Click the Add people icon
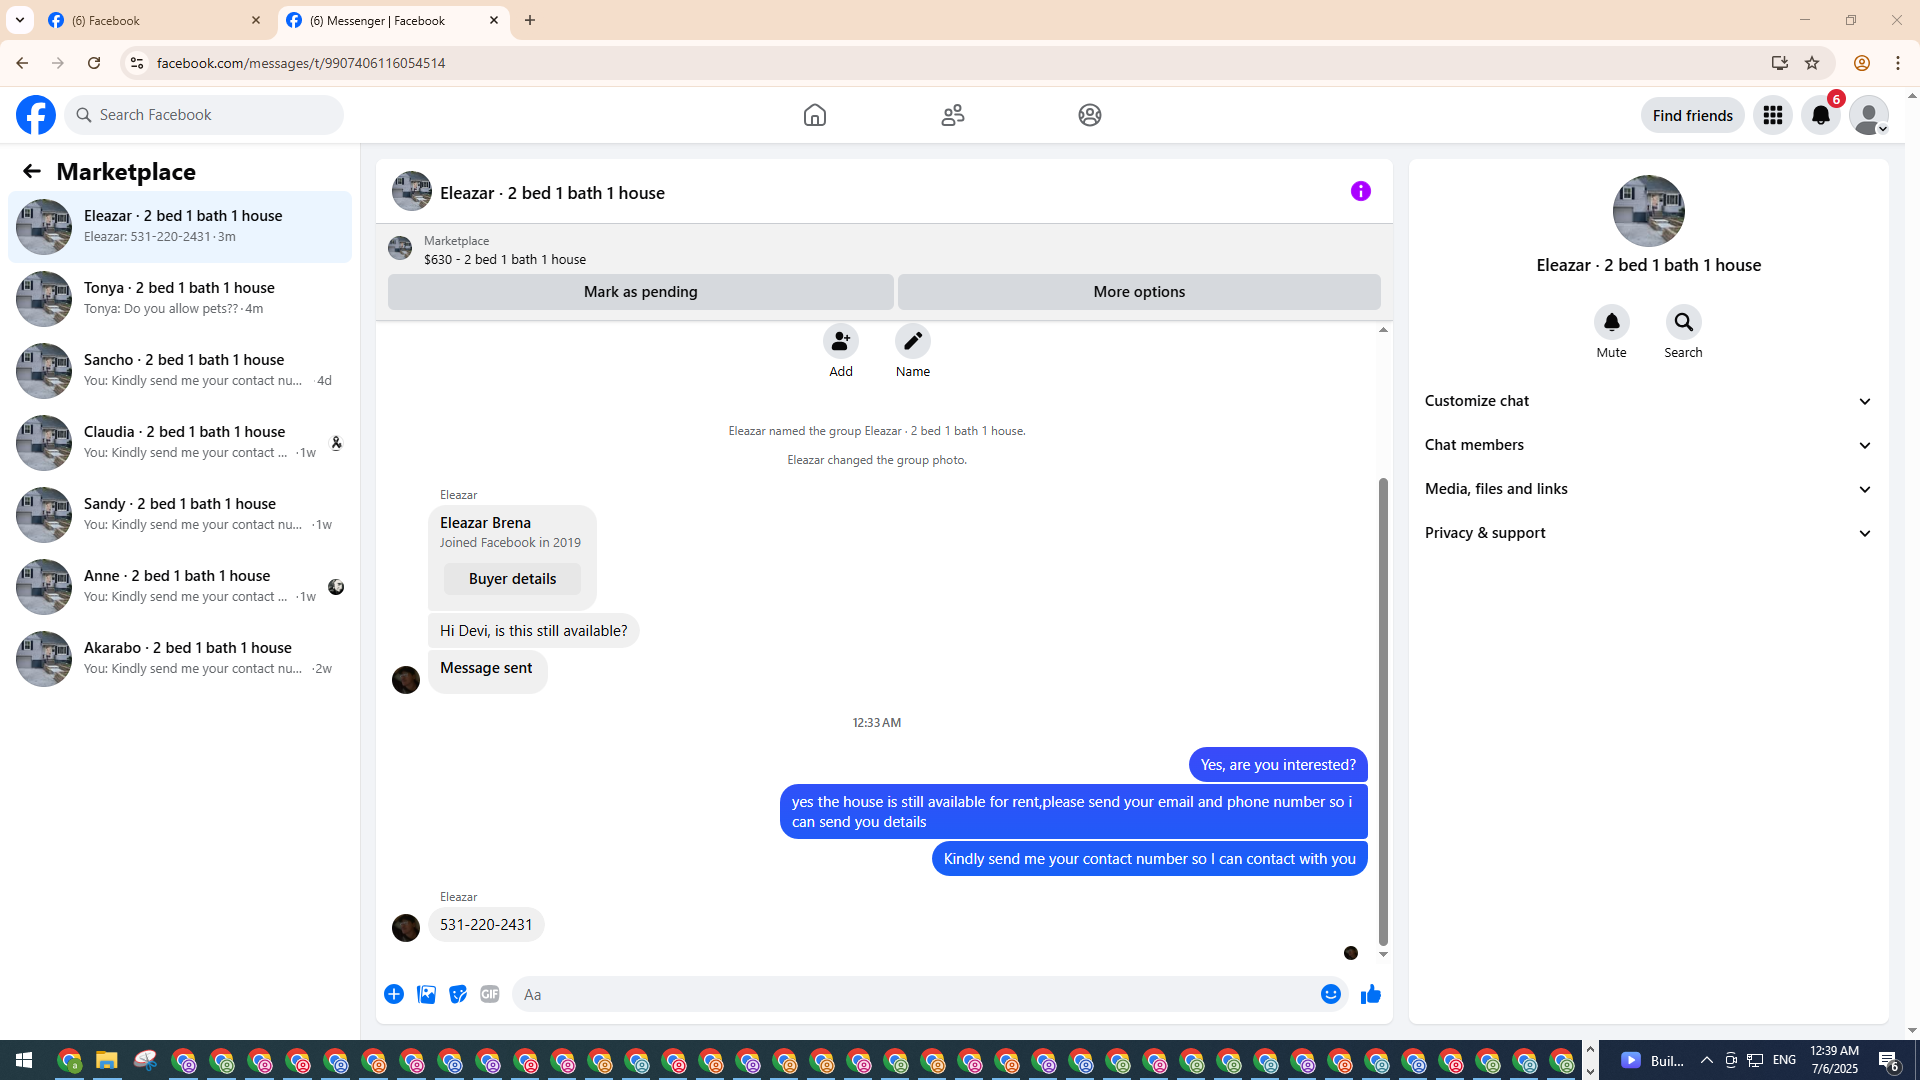The height and width of the screenshot is (1080, 1920). tap(840, 341)
